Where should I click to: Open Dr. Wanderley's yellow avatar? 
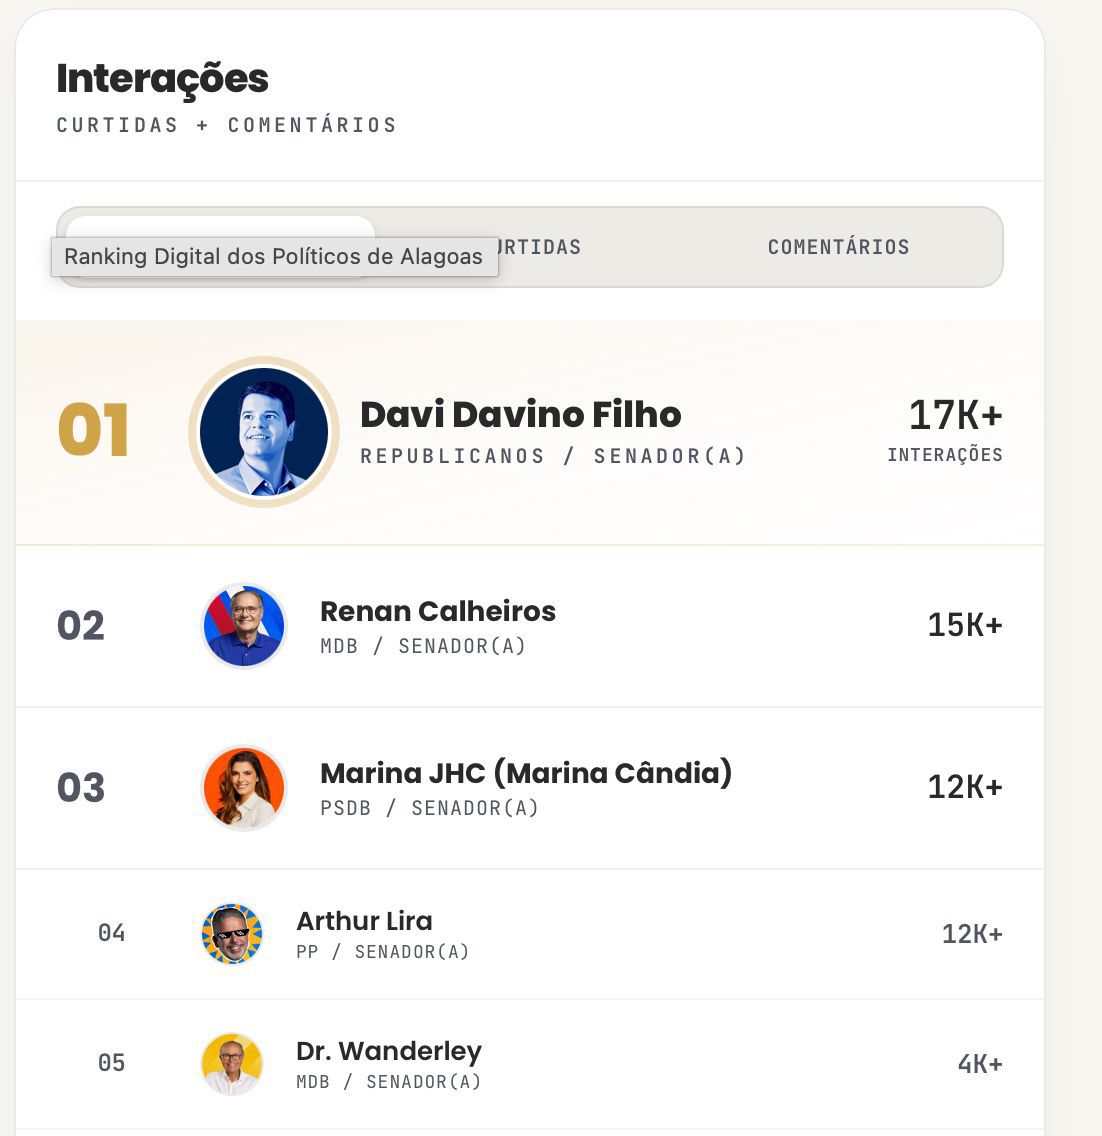point(232,1064)
